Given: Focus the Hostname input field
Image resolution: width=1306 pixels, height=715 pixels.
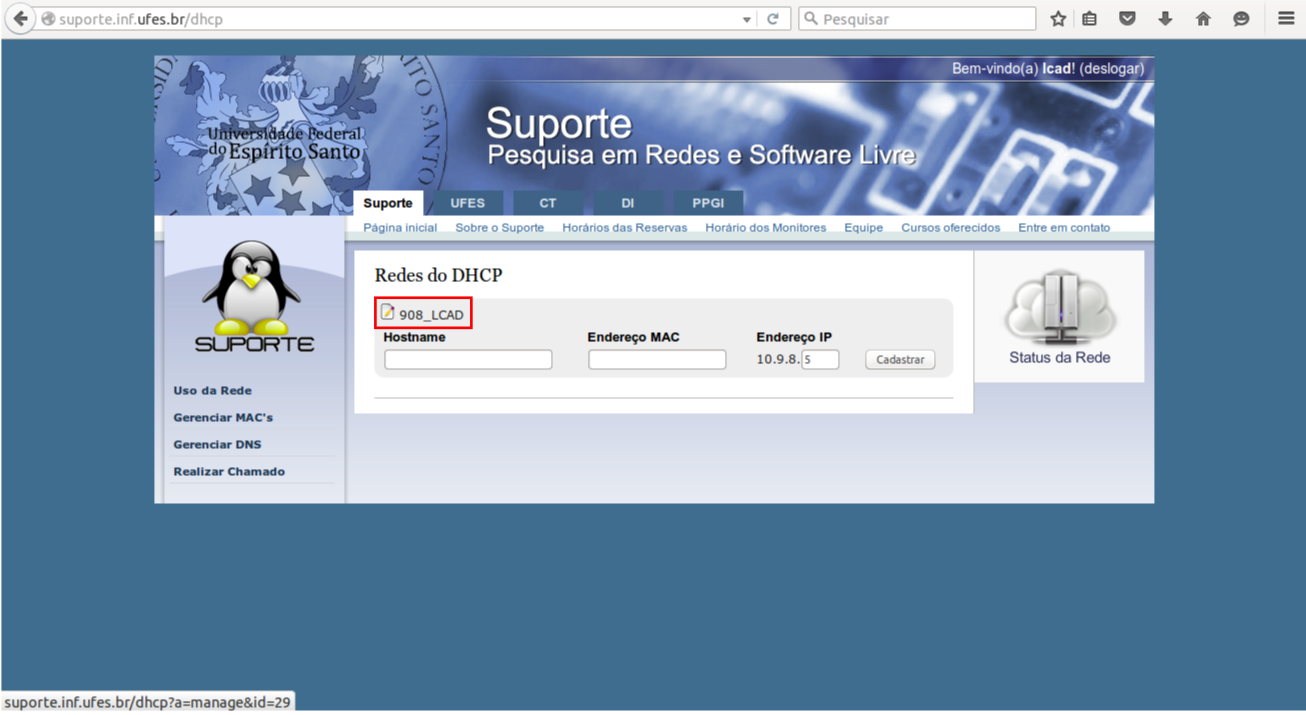Looking at the screenshot, I should click(x=468, y=359).
